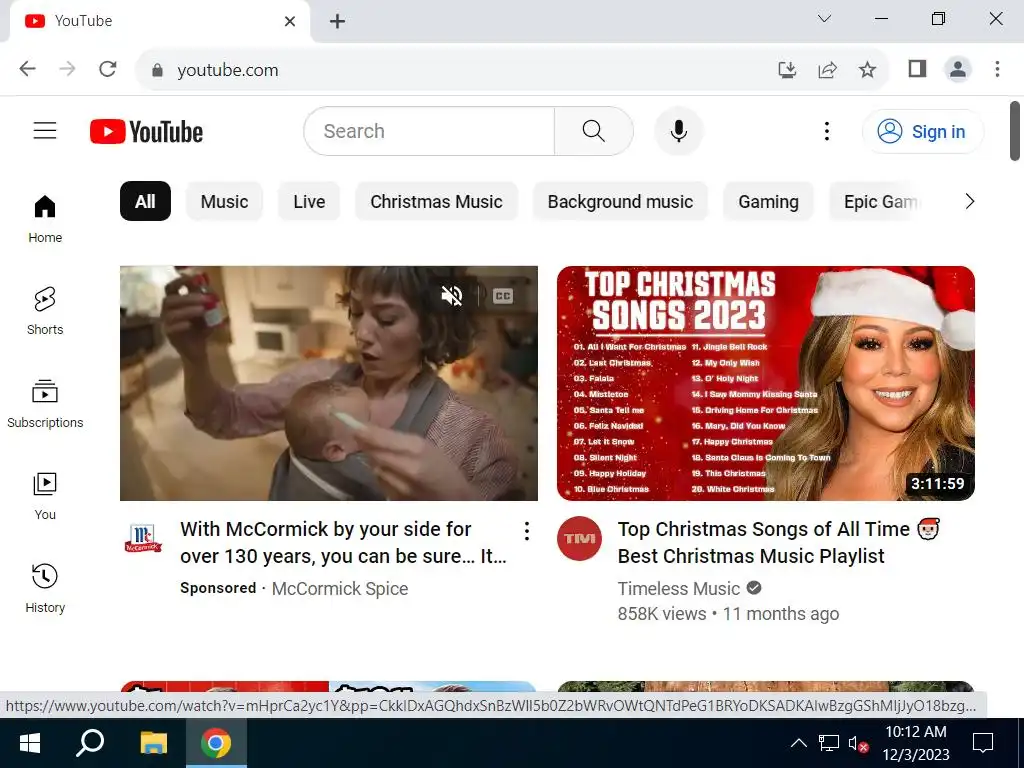Show hidden system tray icons
The width and height of the screenshot is (1024, 768).
click(798, 743)
